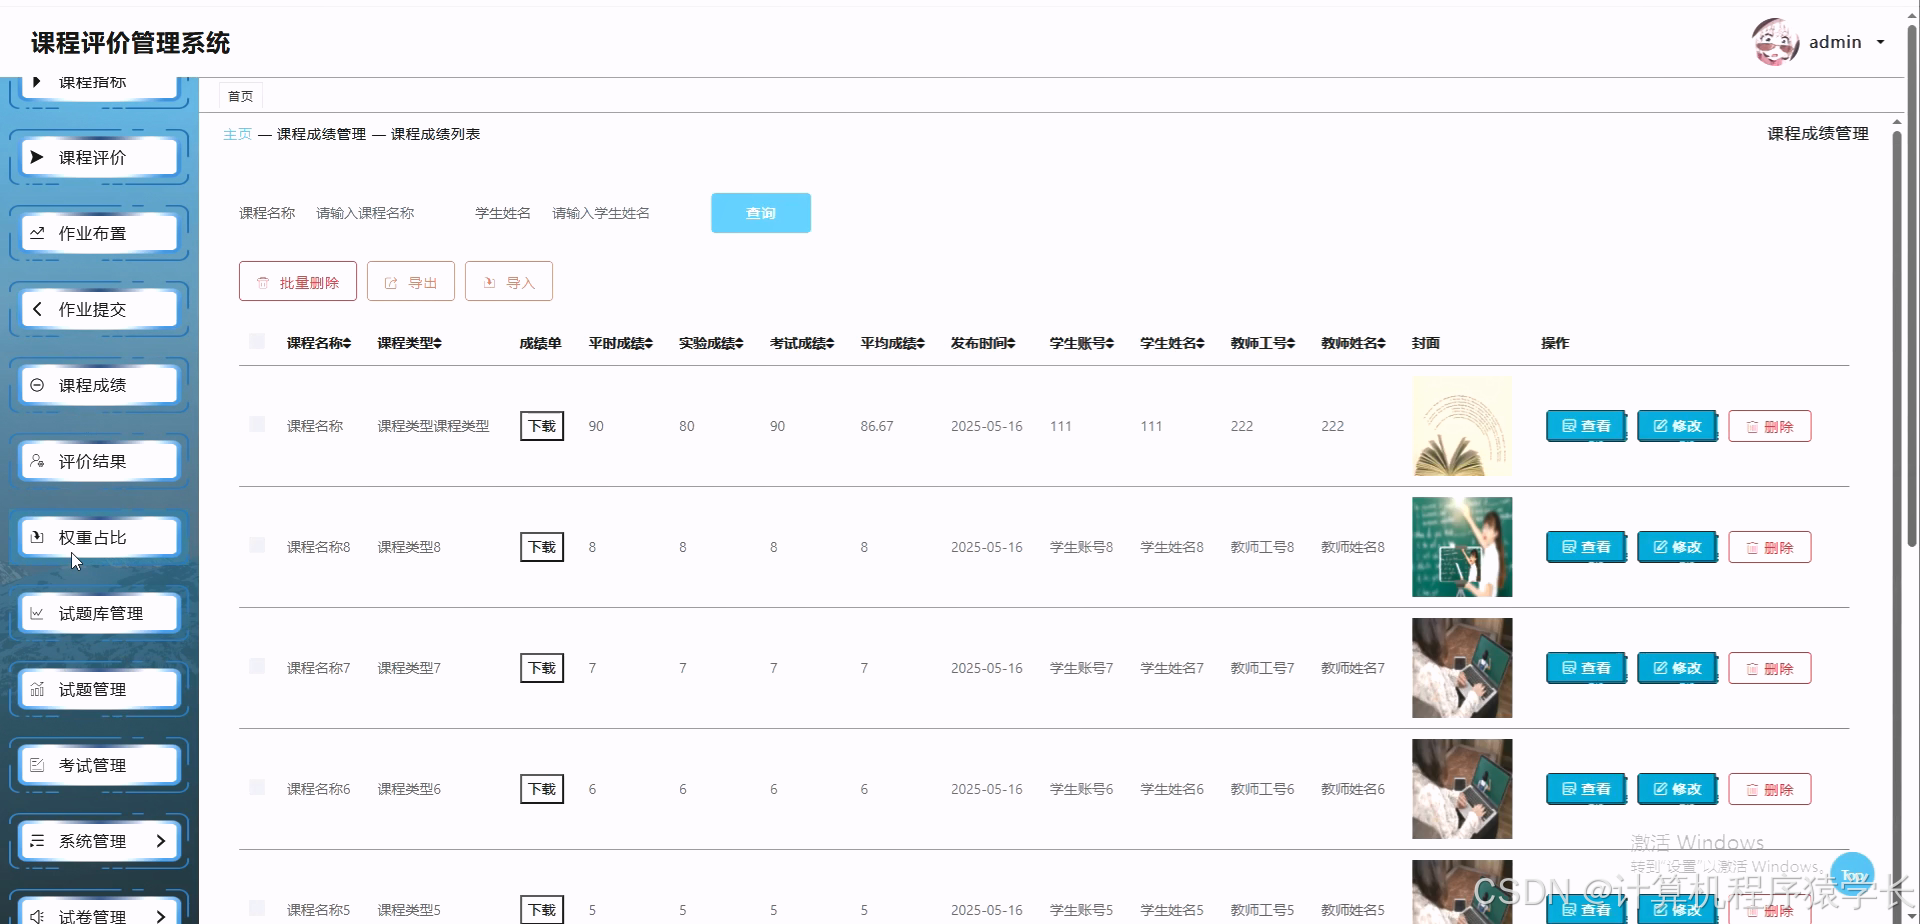Screen dimensions: 1920x924
Task: Click 修改 for 课程名称7 row
Action: point(1677,668)
